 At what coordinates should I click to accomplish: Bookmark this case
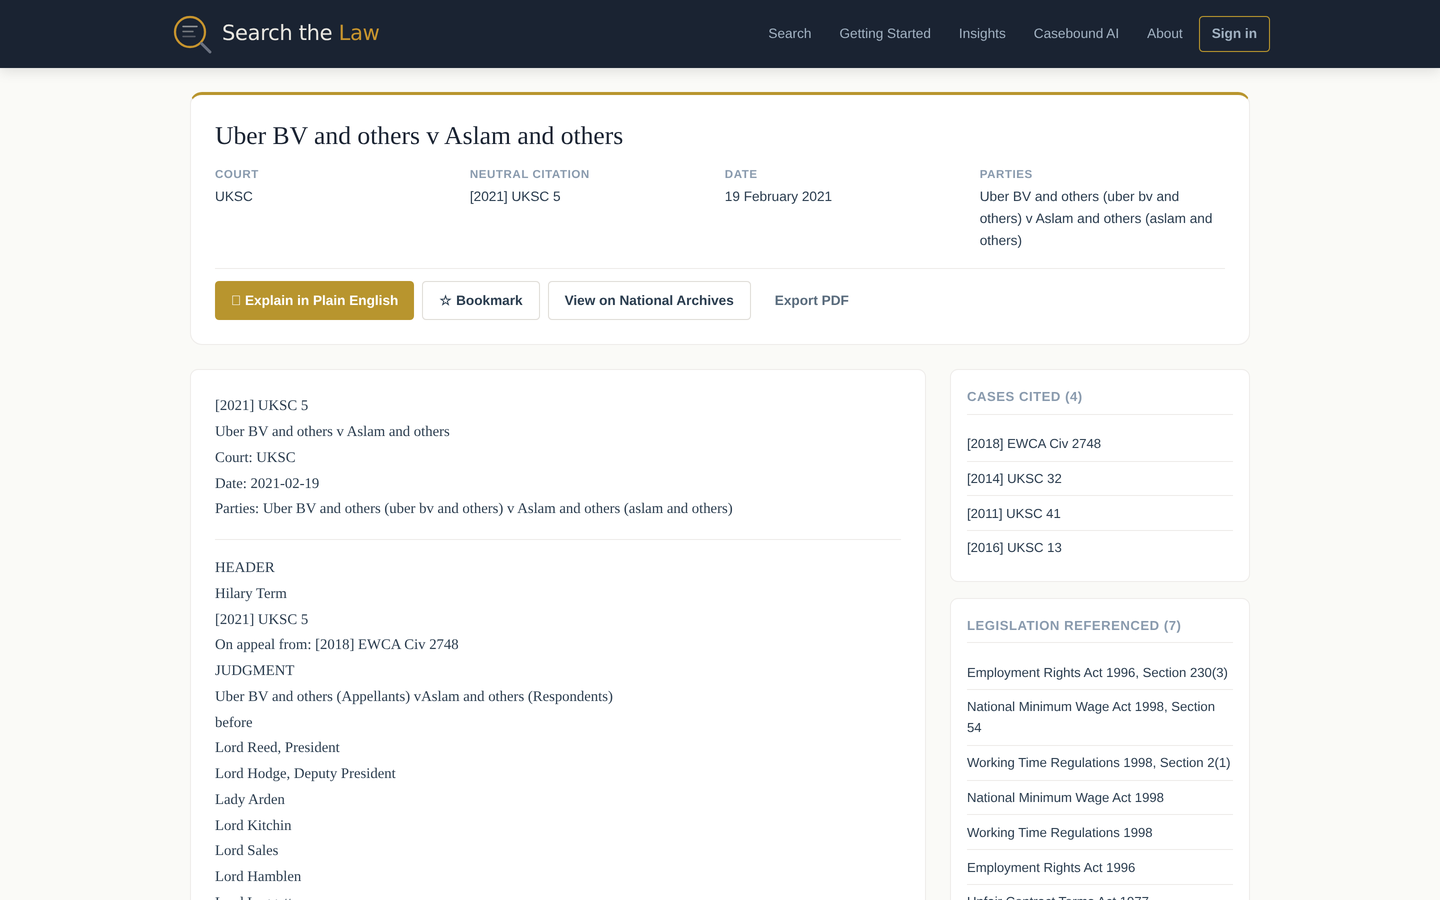point(480,300)
